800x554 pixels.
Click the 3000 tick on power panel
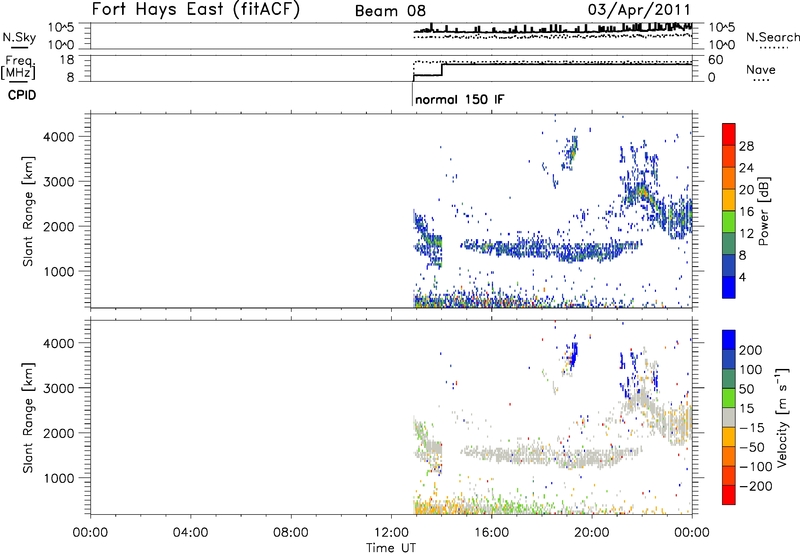(59, 182)
